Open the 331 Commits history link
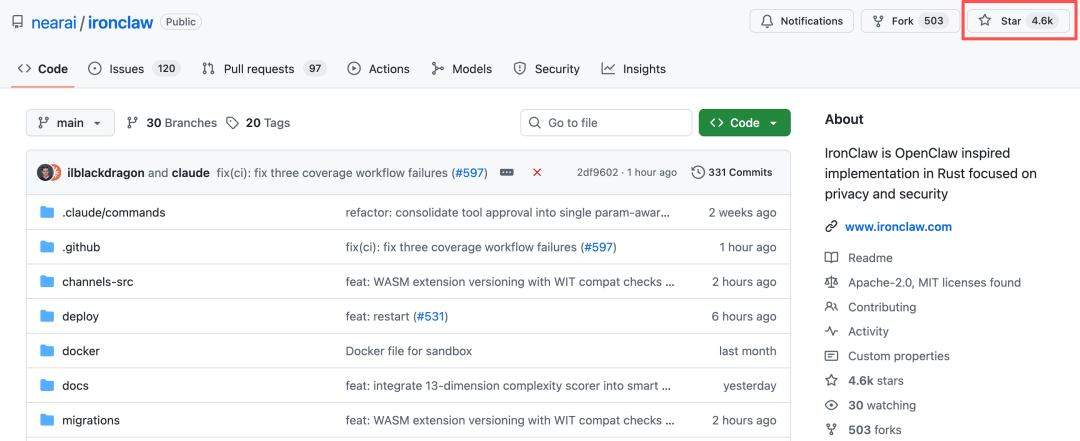 click(732, 172)
